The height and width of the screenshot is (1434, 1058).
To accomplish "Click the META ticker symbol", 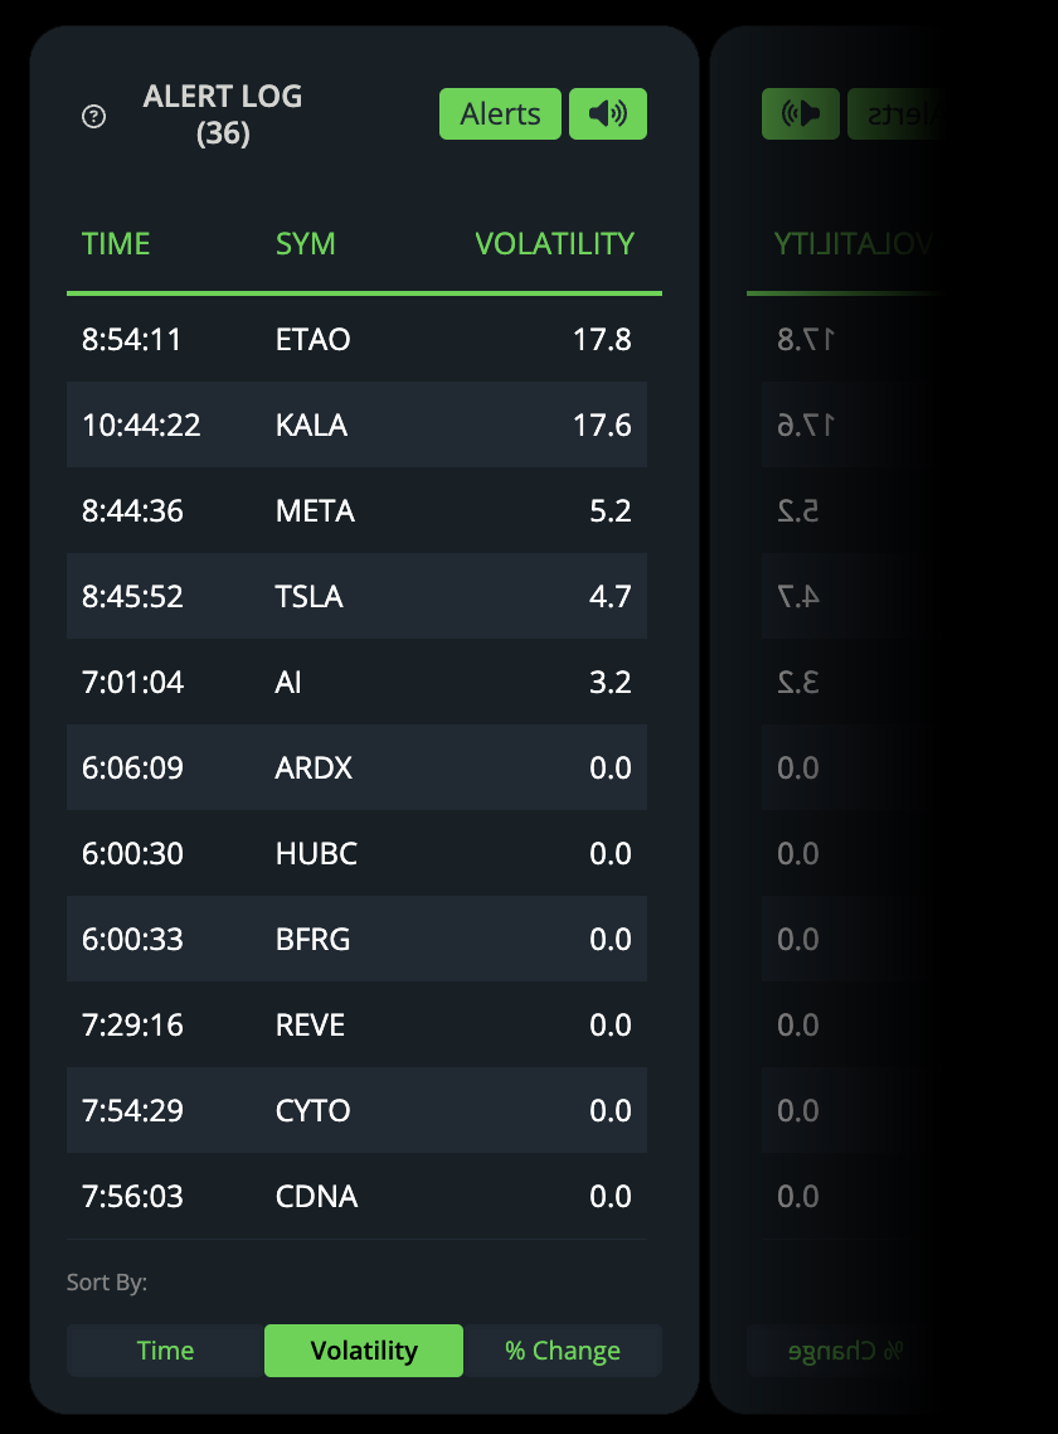I will point(315,511).
